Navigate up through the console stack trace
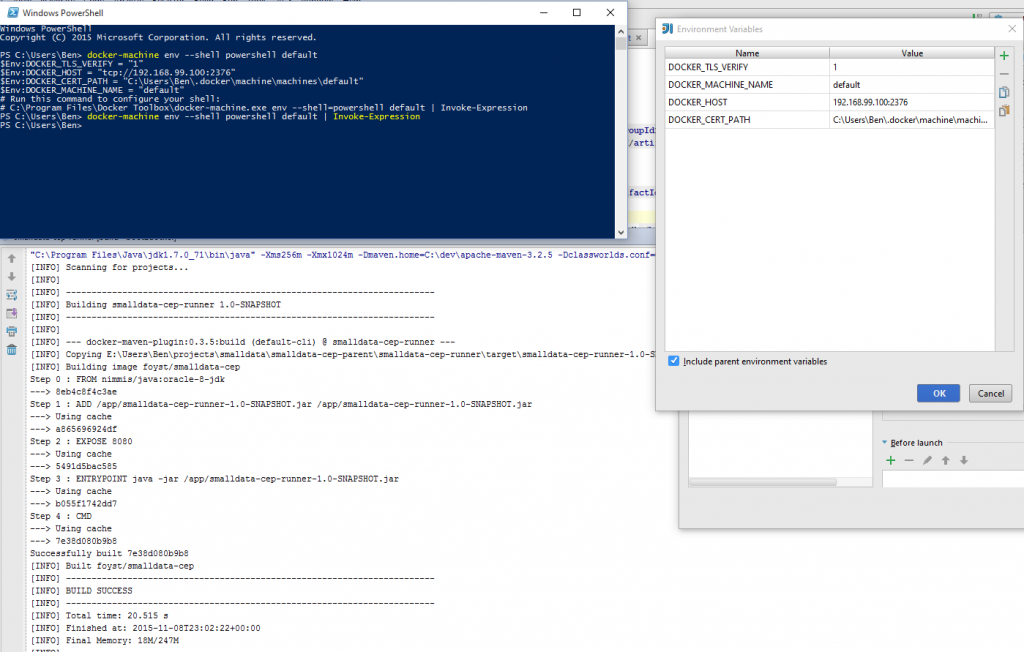Viewport: 1024px width, 652px height. pos(11,260)
